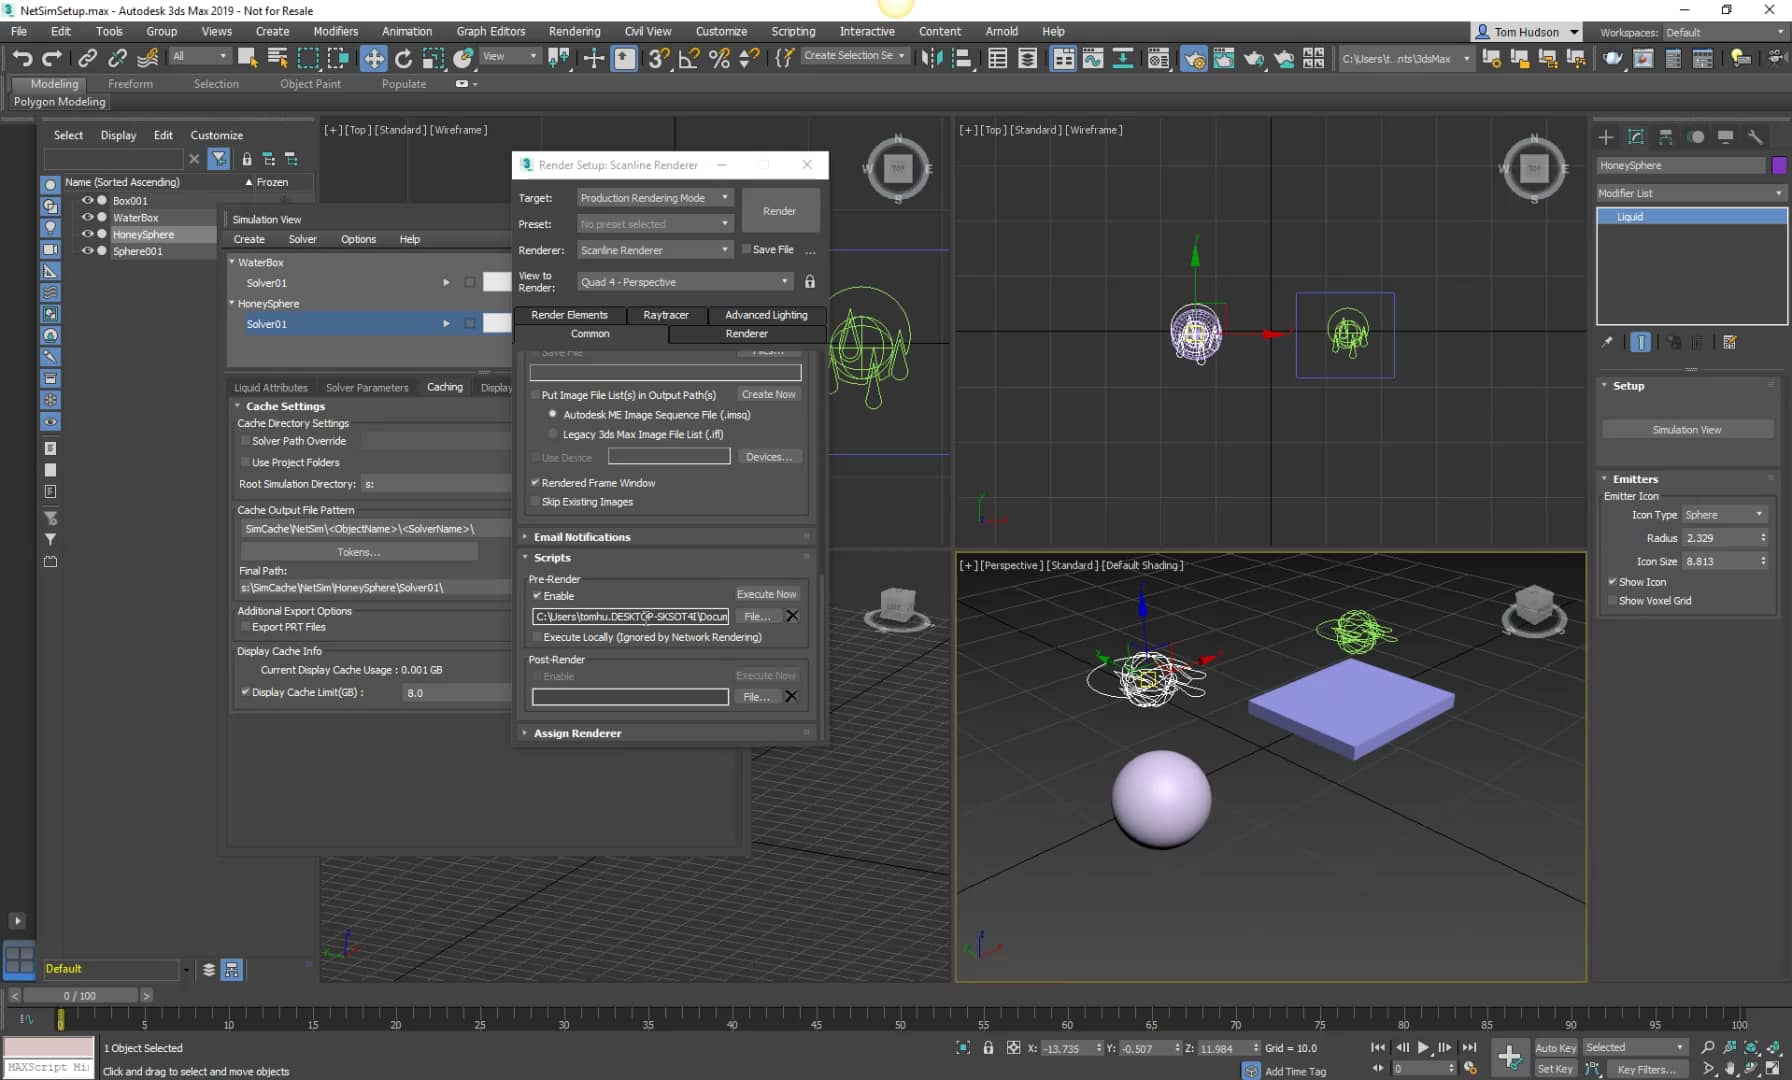Toggle visibility eye of Box001

click(87, 200)
